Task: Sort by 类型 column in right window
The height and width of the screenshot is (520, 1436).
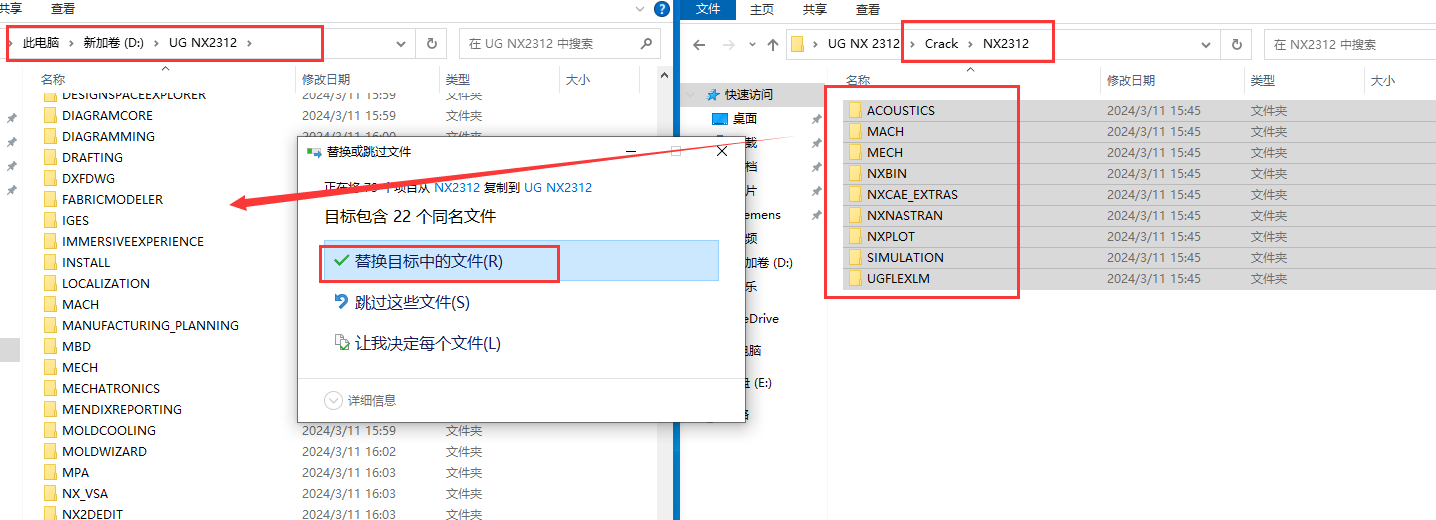Action: point(1263,81)
